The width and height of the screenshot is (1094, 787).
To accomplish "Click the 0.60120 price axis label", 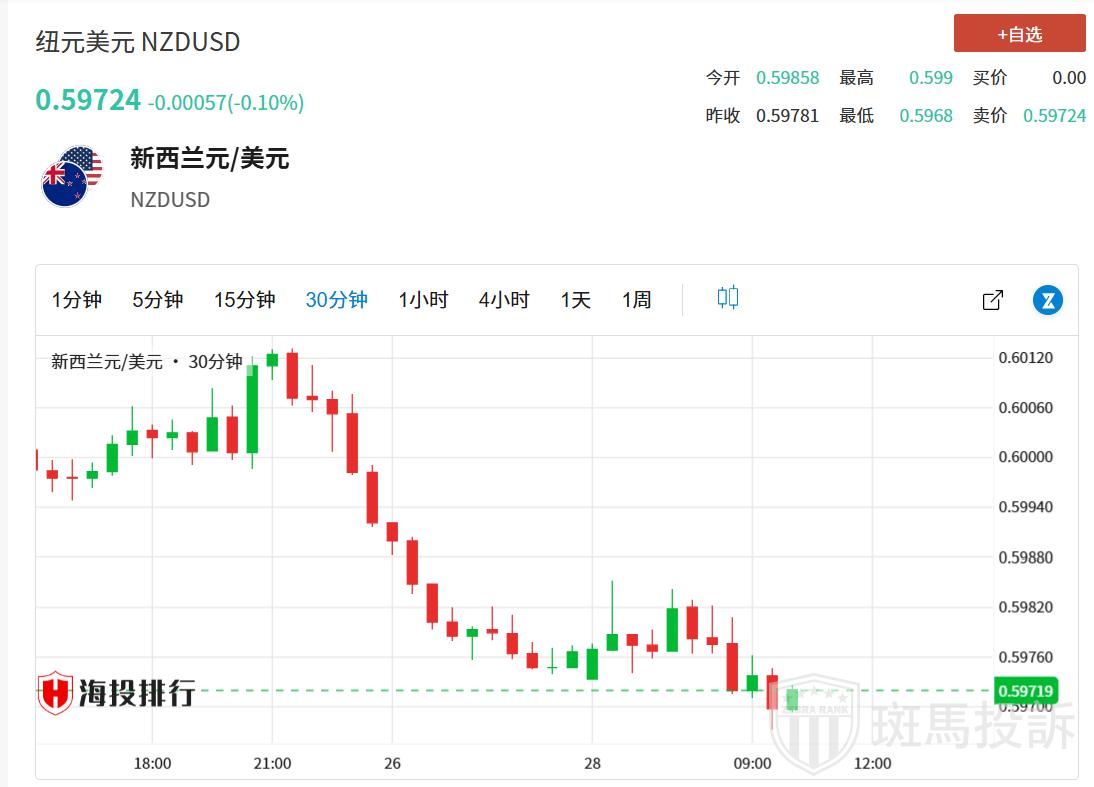I will tap(1025, 358).
